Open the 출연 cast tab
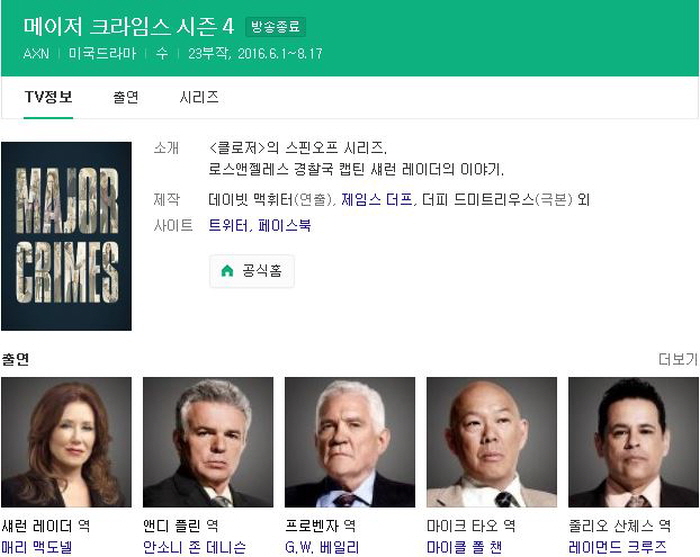This screenshot has height=557, width=700. click(126, 97)
